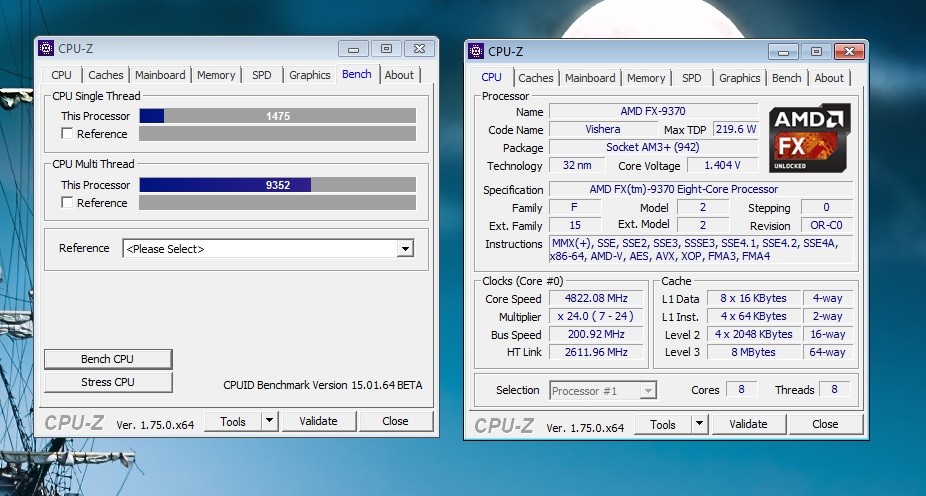Switch to the Bench tab in the right window
The height and width of the screenshot is (496, 926).
point(787,78)
